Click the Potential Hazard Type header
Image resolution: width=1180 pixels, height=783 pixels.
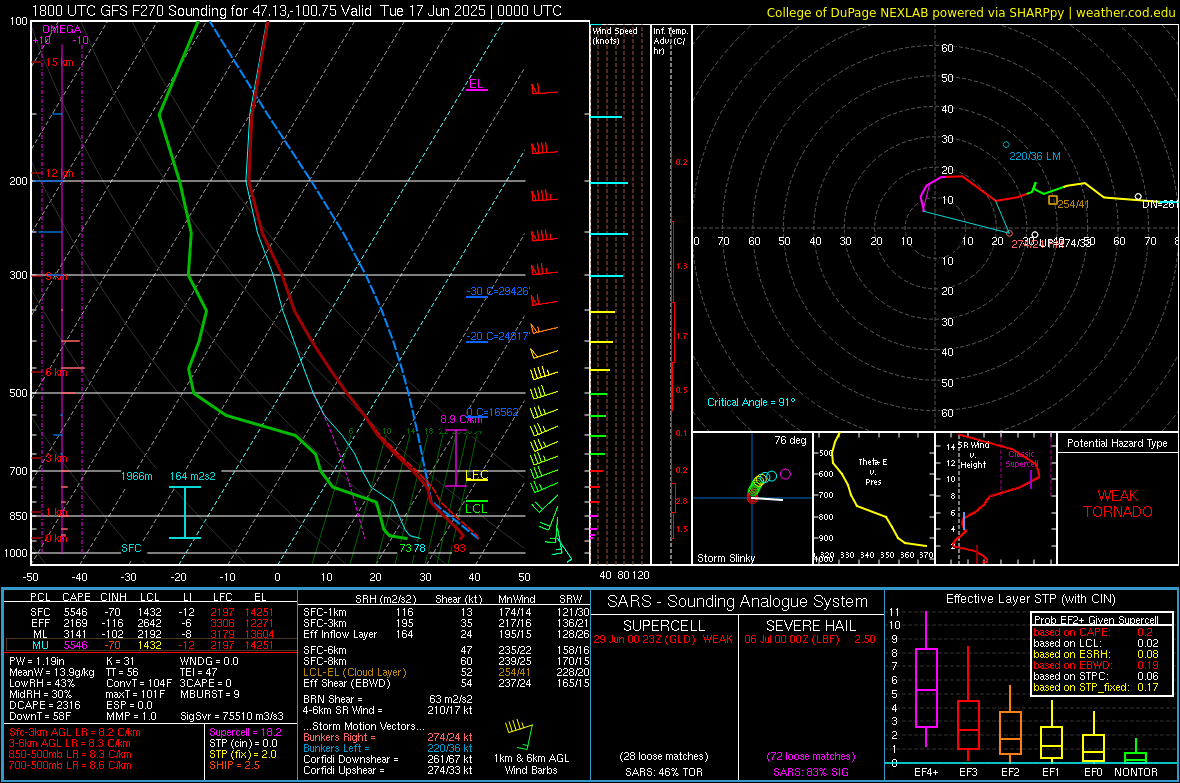point(1117,443)
